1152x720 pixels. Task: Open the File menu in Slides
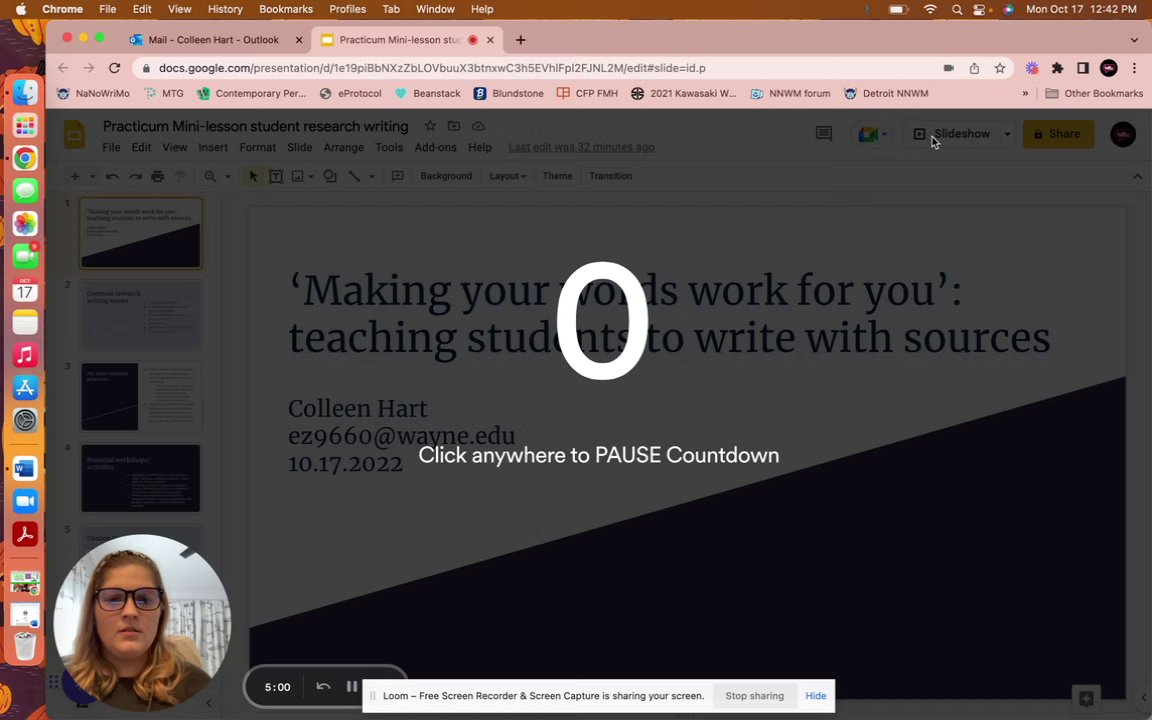tap(111, 147)
